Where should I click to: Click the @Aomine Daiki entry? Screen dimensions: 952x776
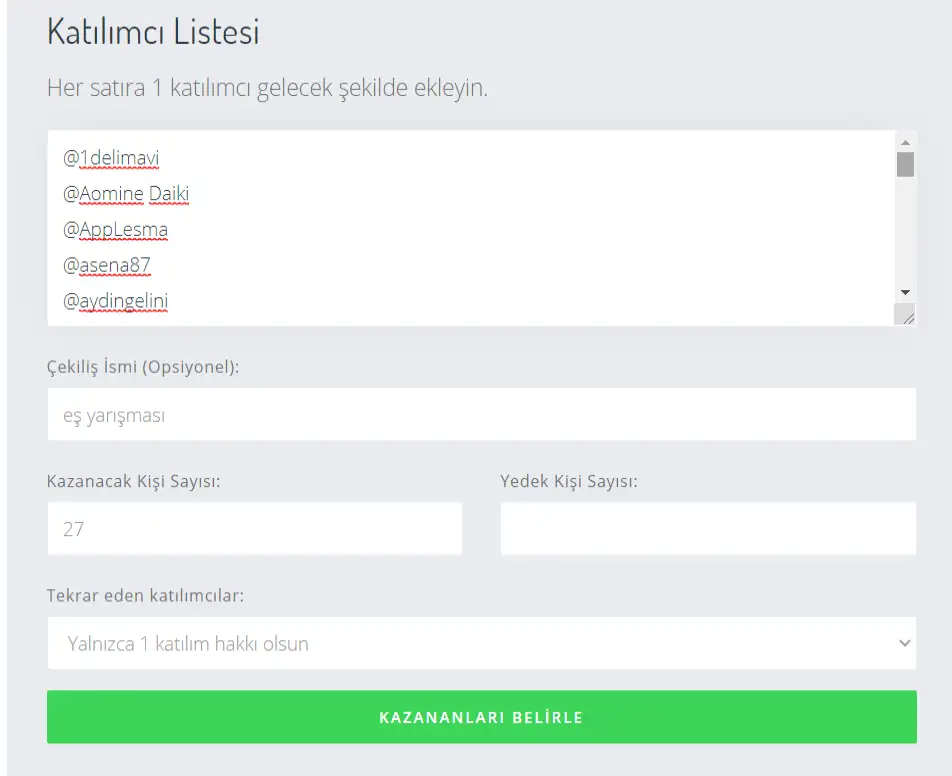[x=126, y=194]
